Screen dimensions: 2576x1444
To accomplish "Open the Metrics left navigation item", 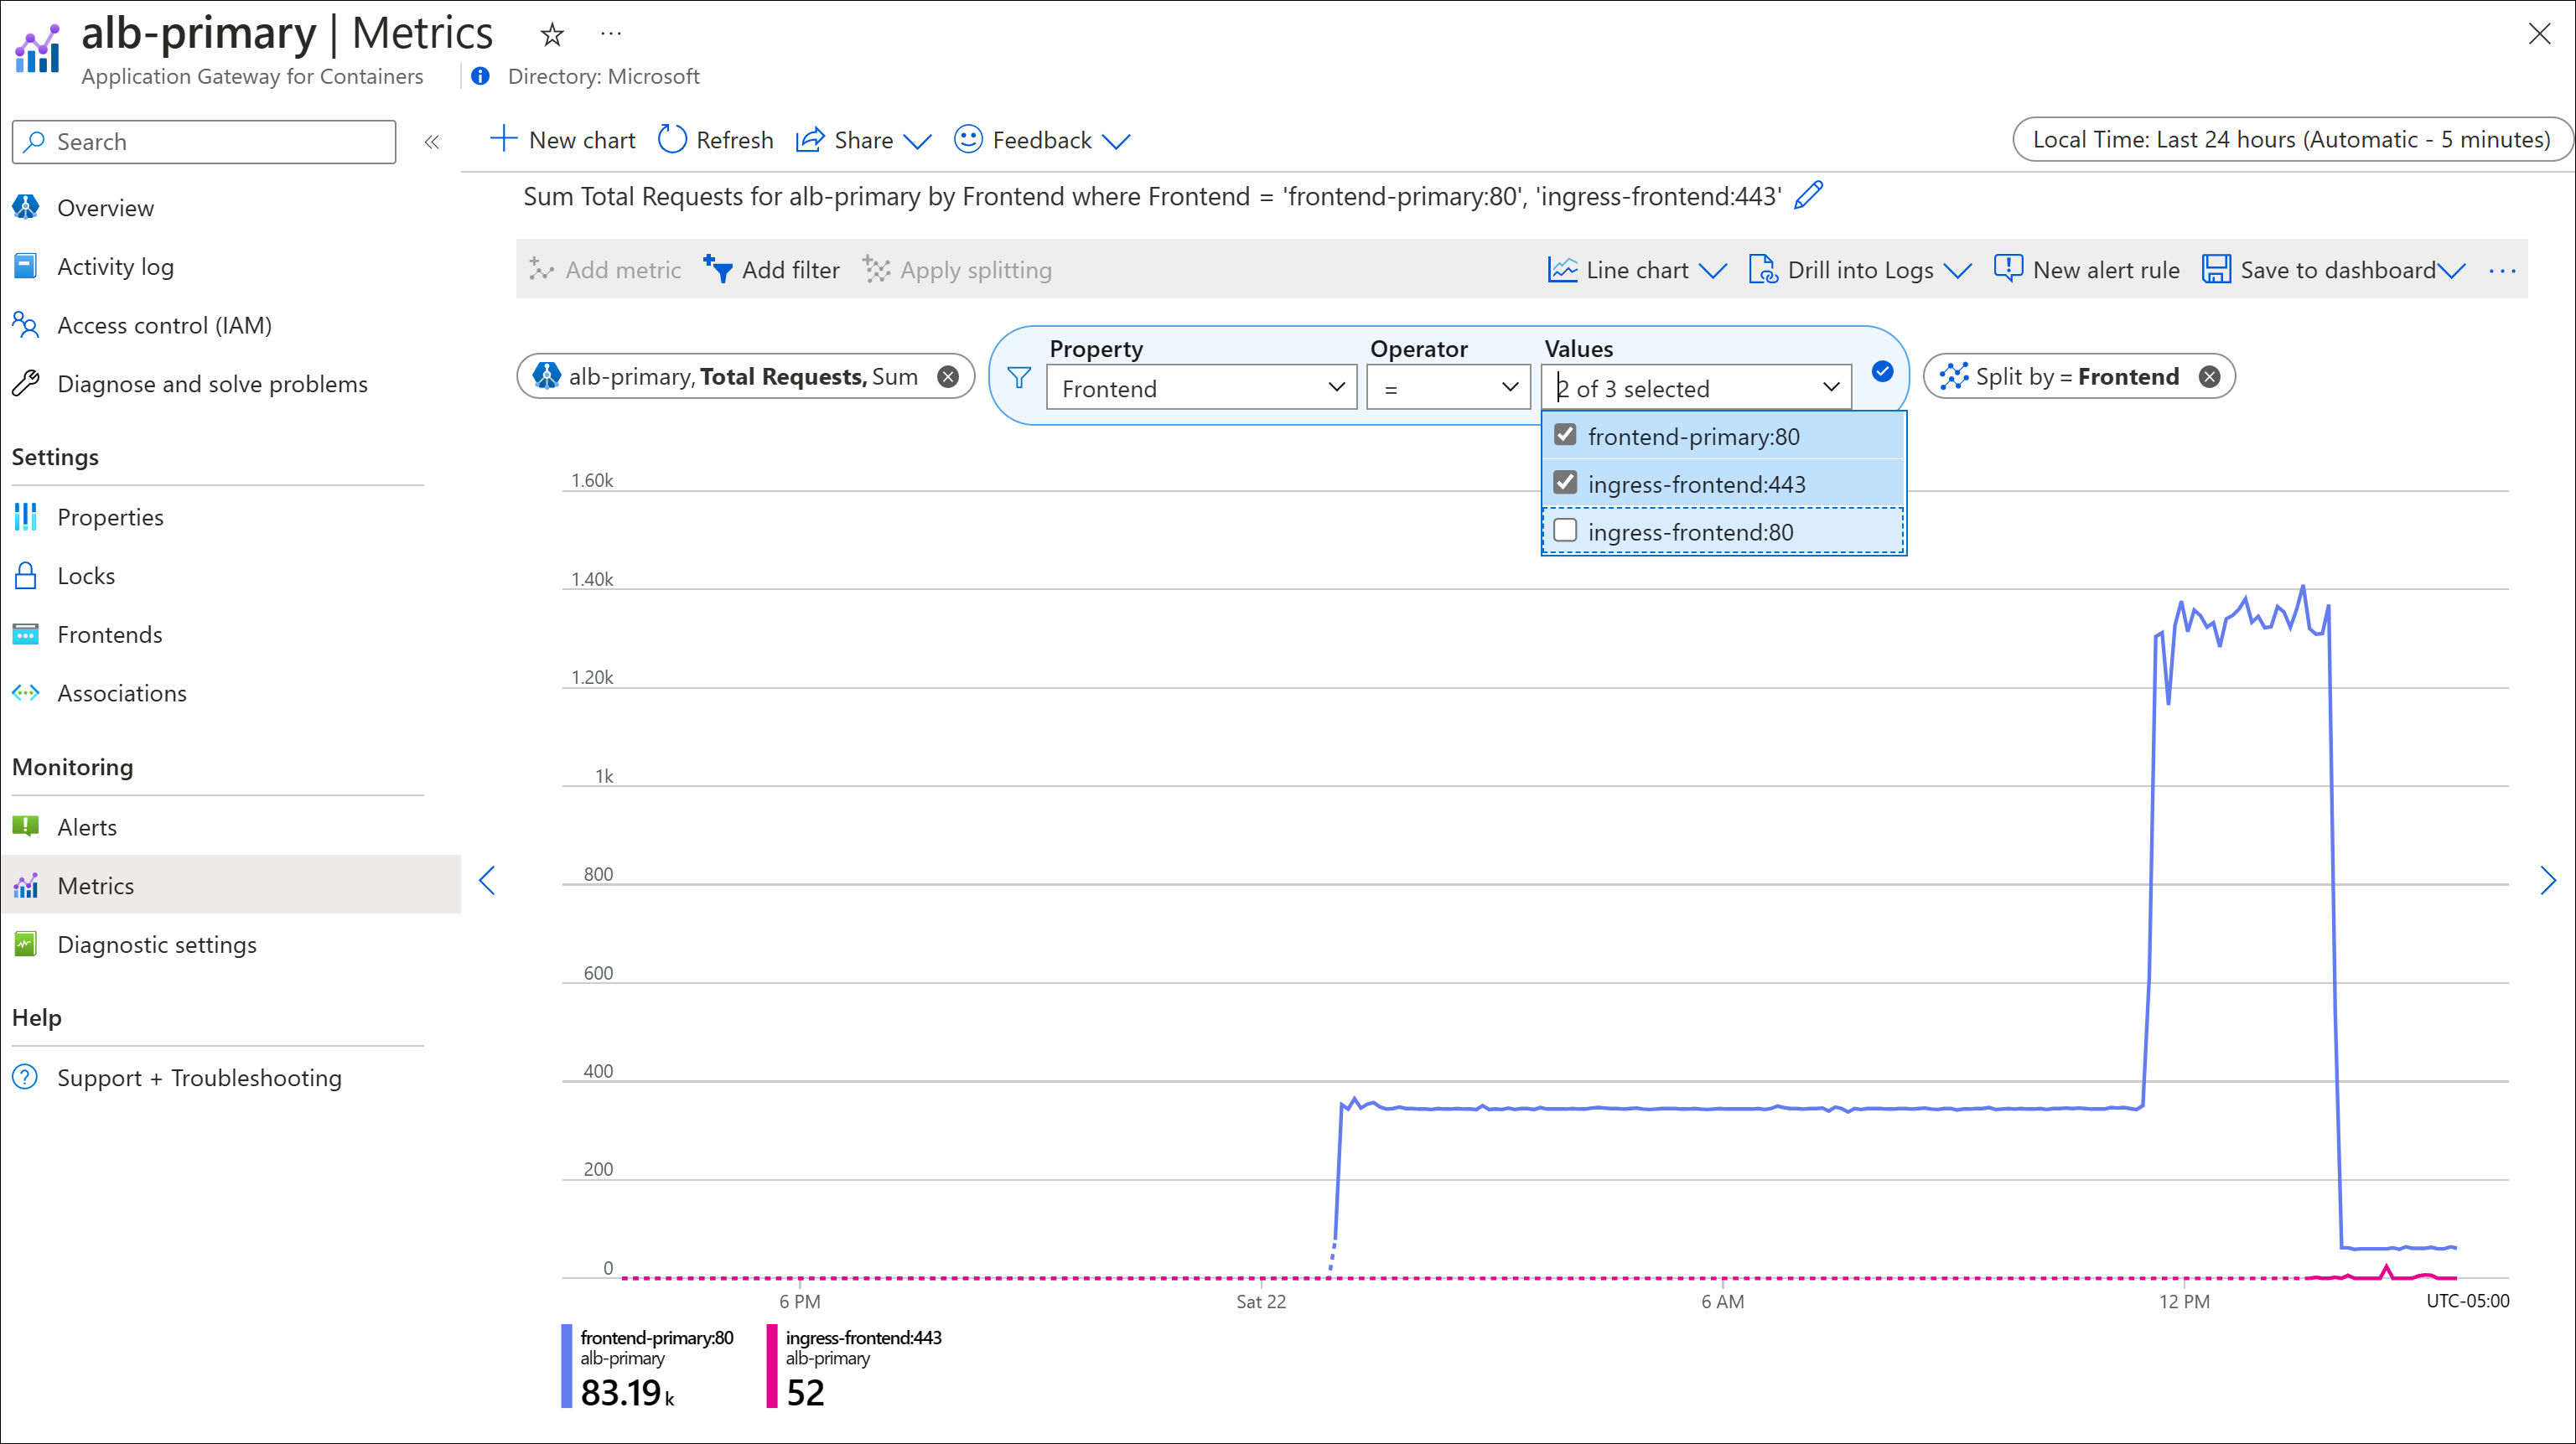I will (x=97, y=885).
